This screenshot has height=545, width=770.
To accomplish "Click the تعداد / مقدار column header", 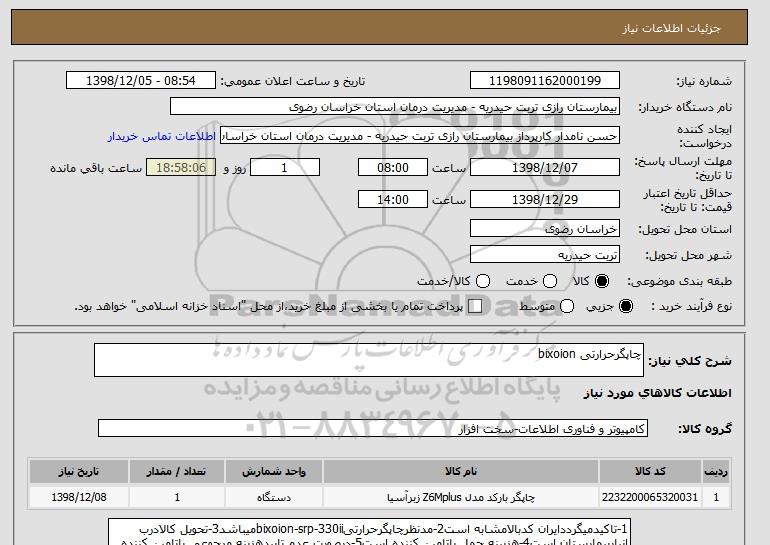I will pyautogui.click(x=177, y=471).
